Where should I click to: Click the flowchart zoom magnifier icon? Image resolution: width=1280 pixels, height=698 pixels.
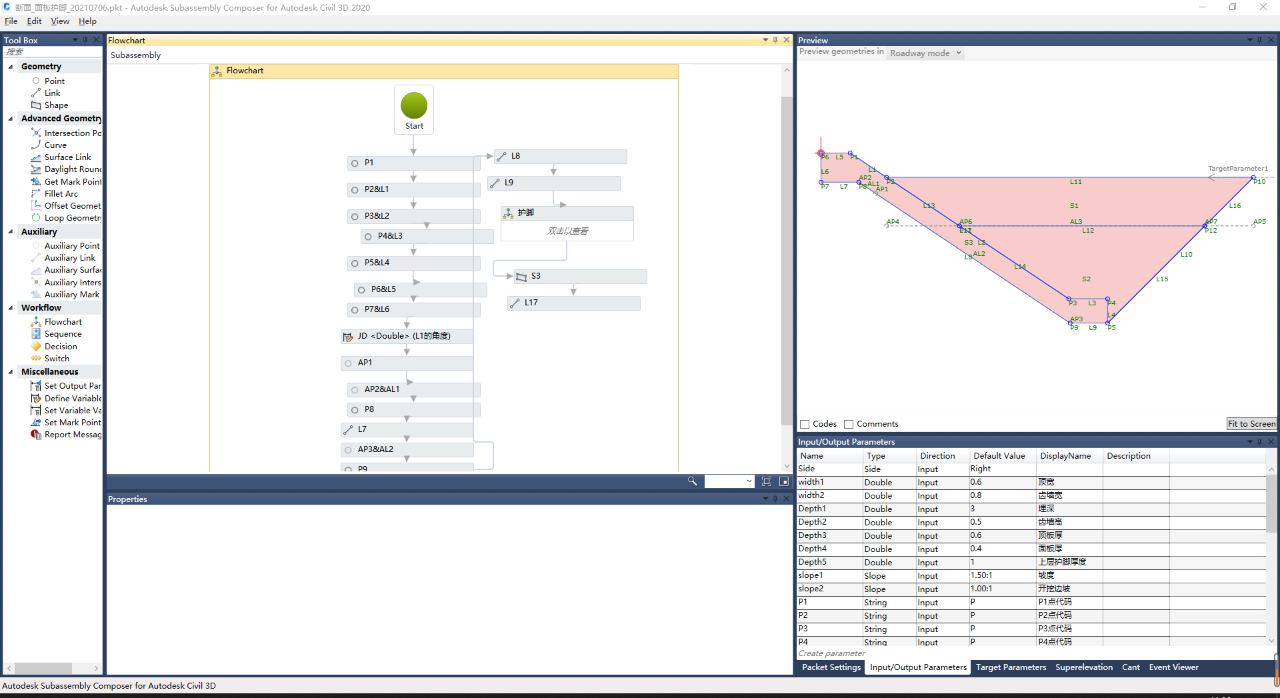click(x=692, y=481)
